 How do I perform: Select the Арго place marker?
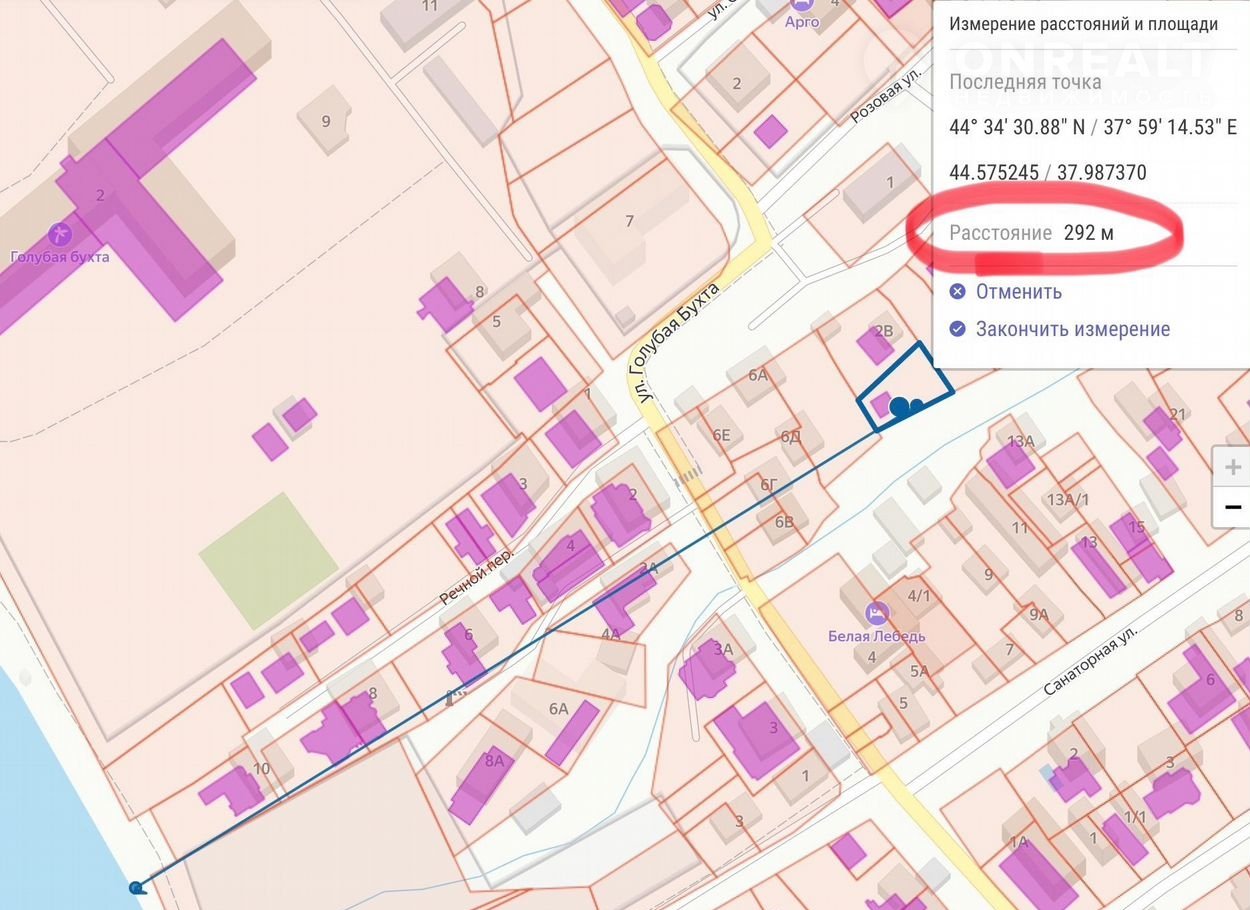(x=802, y=5)
